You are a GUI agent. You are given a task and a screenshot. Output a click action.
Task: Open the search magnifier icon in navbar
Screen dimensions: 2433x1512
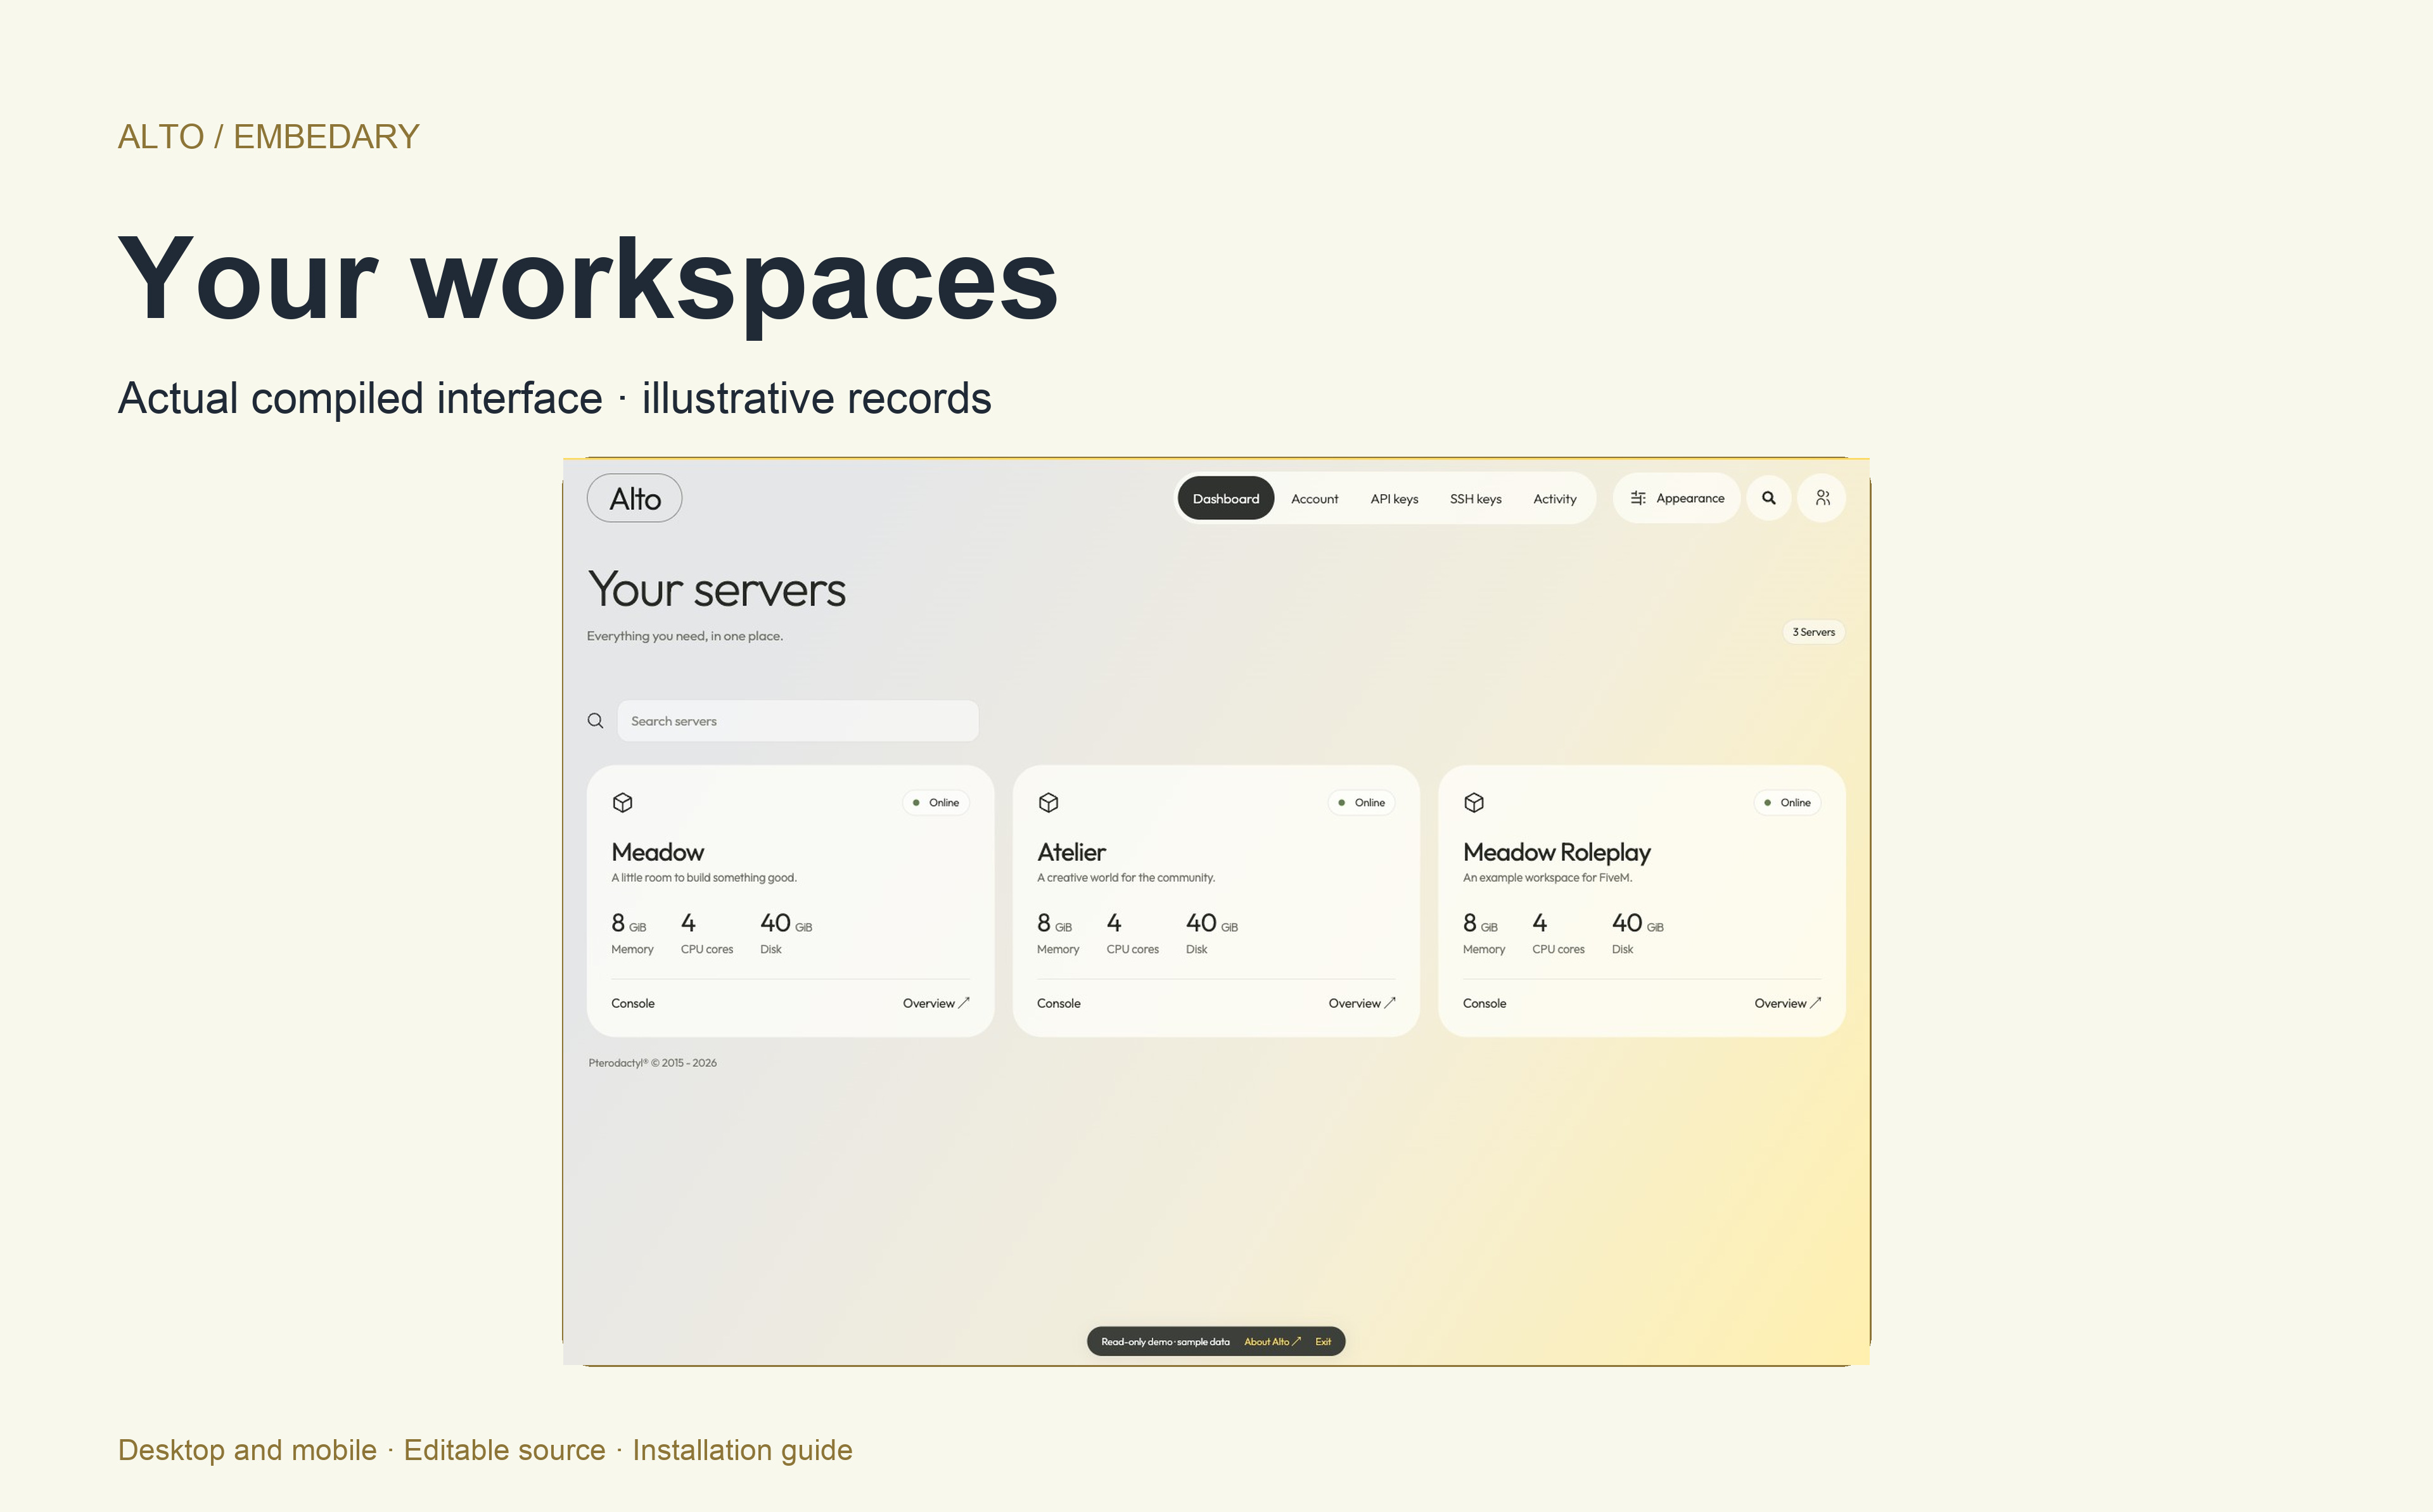click(1769, 498)
